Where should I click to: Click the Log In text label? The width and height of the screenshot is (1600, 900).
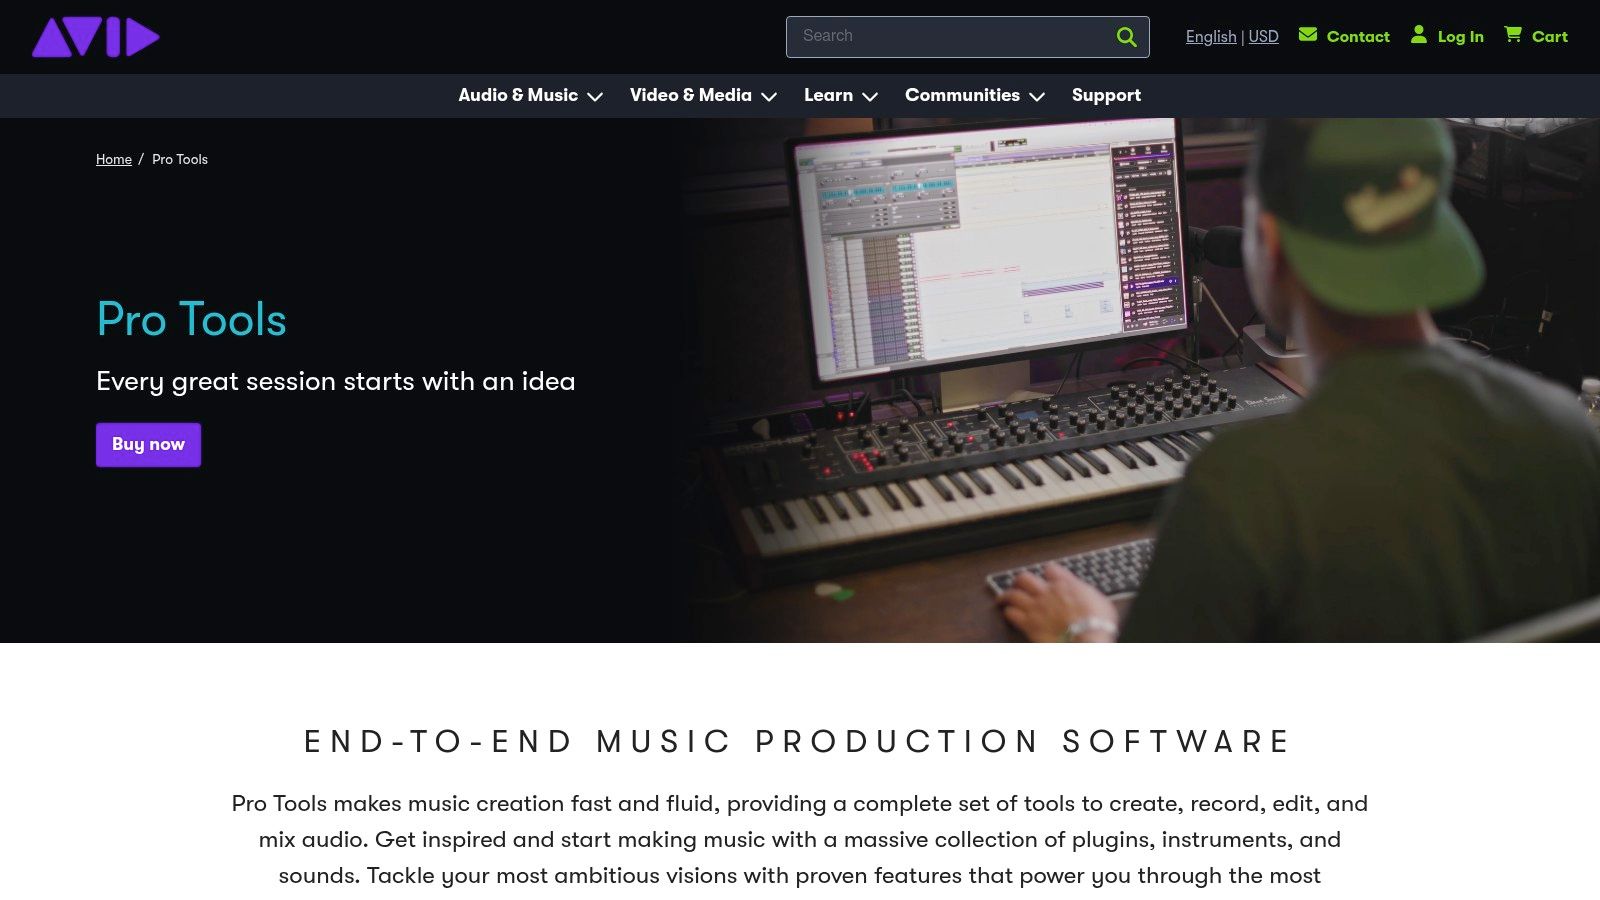pos(1461,36)
